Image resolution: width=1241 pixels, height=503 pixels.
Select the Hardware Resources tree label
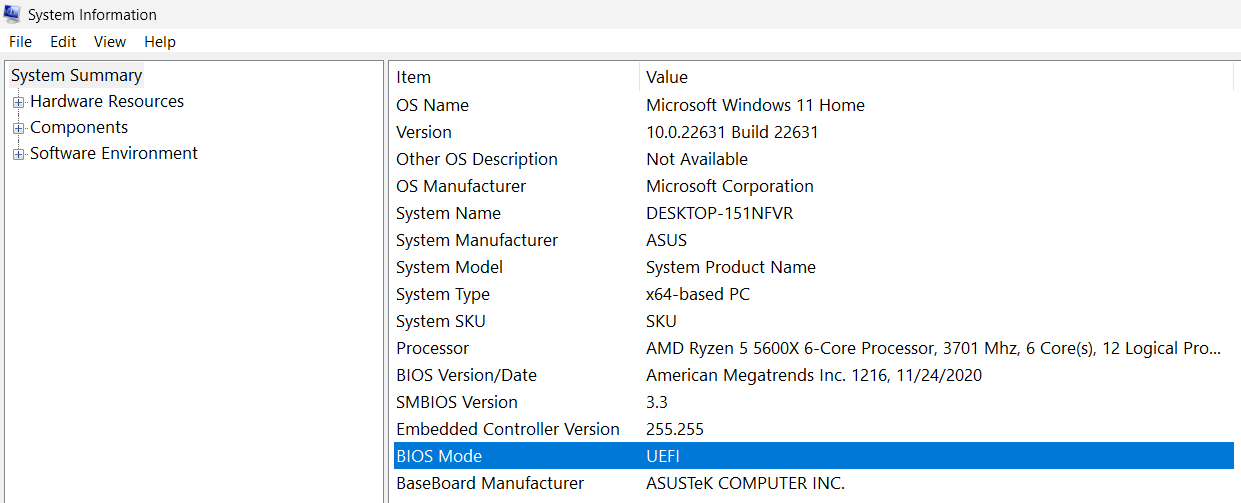point(107,102)
